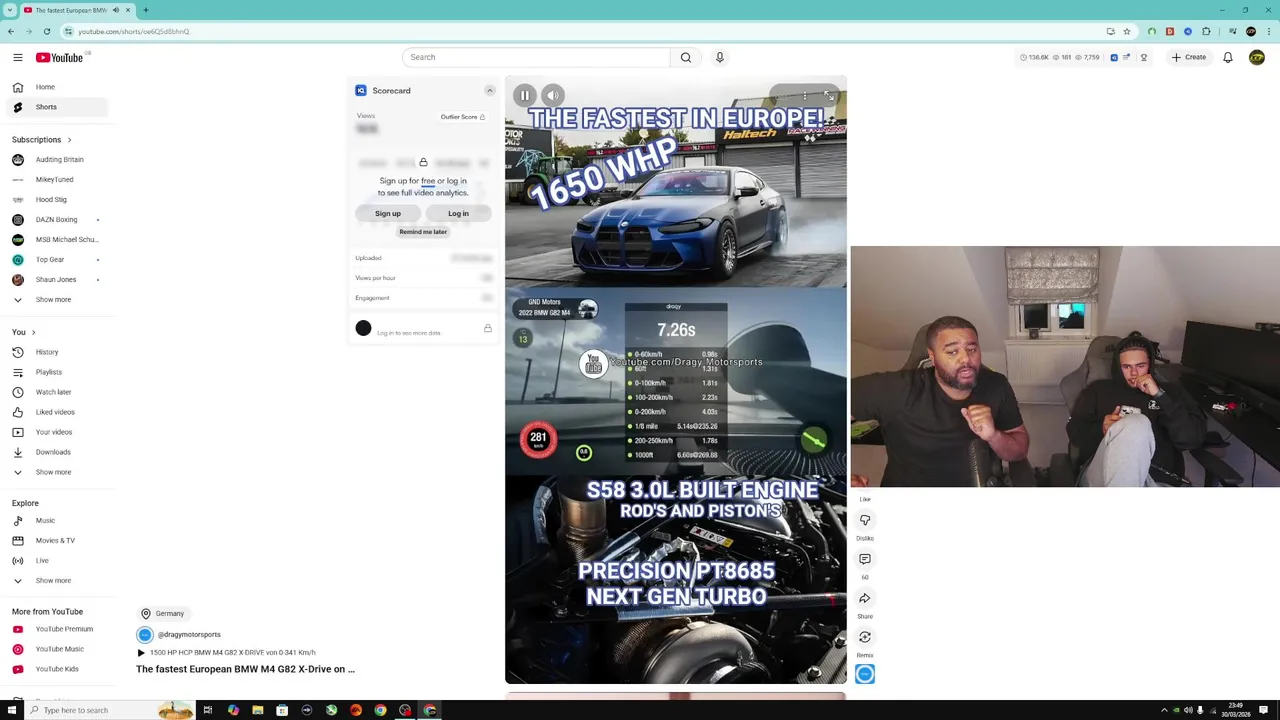1280x720 pixels.
Task: Open Music in Explore
Action: [x=56, y=520]
